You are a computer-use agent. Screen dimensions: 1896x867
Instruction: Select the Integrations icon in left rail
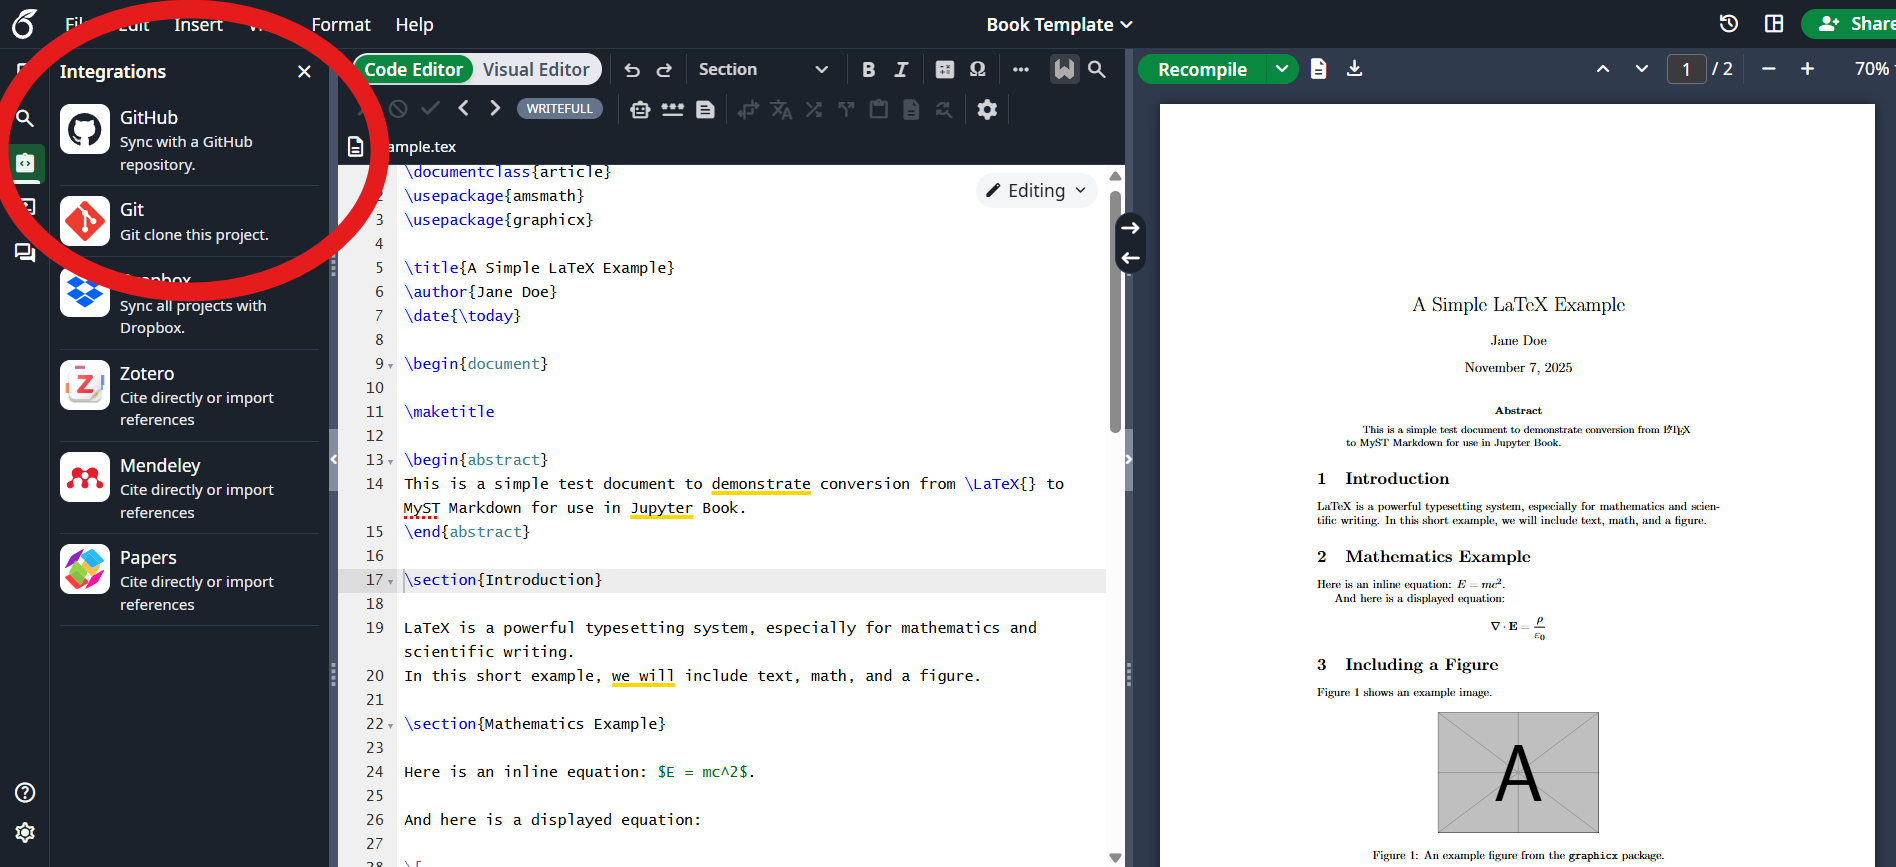25,162
